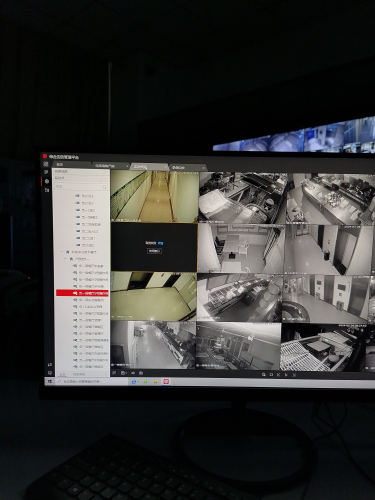375x500 pixels.
Task: Click the snapshot camera icon in the bottom toolbar
Action: coord(141,373)
